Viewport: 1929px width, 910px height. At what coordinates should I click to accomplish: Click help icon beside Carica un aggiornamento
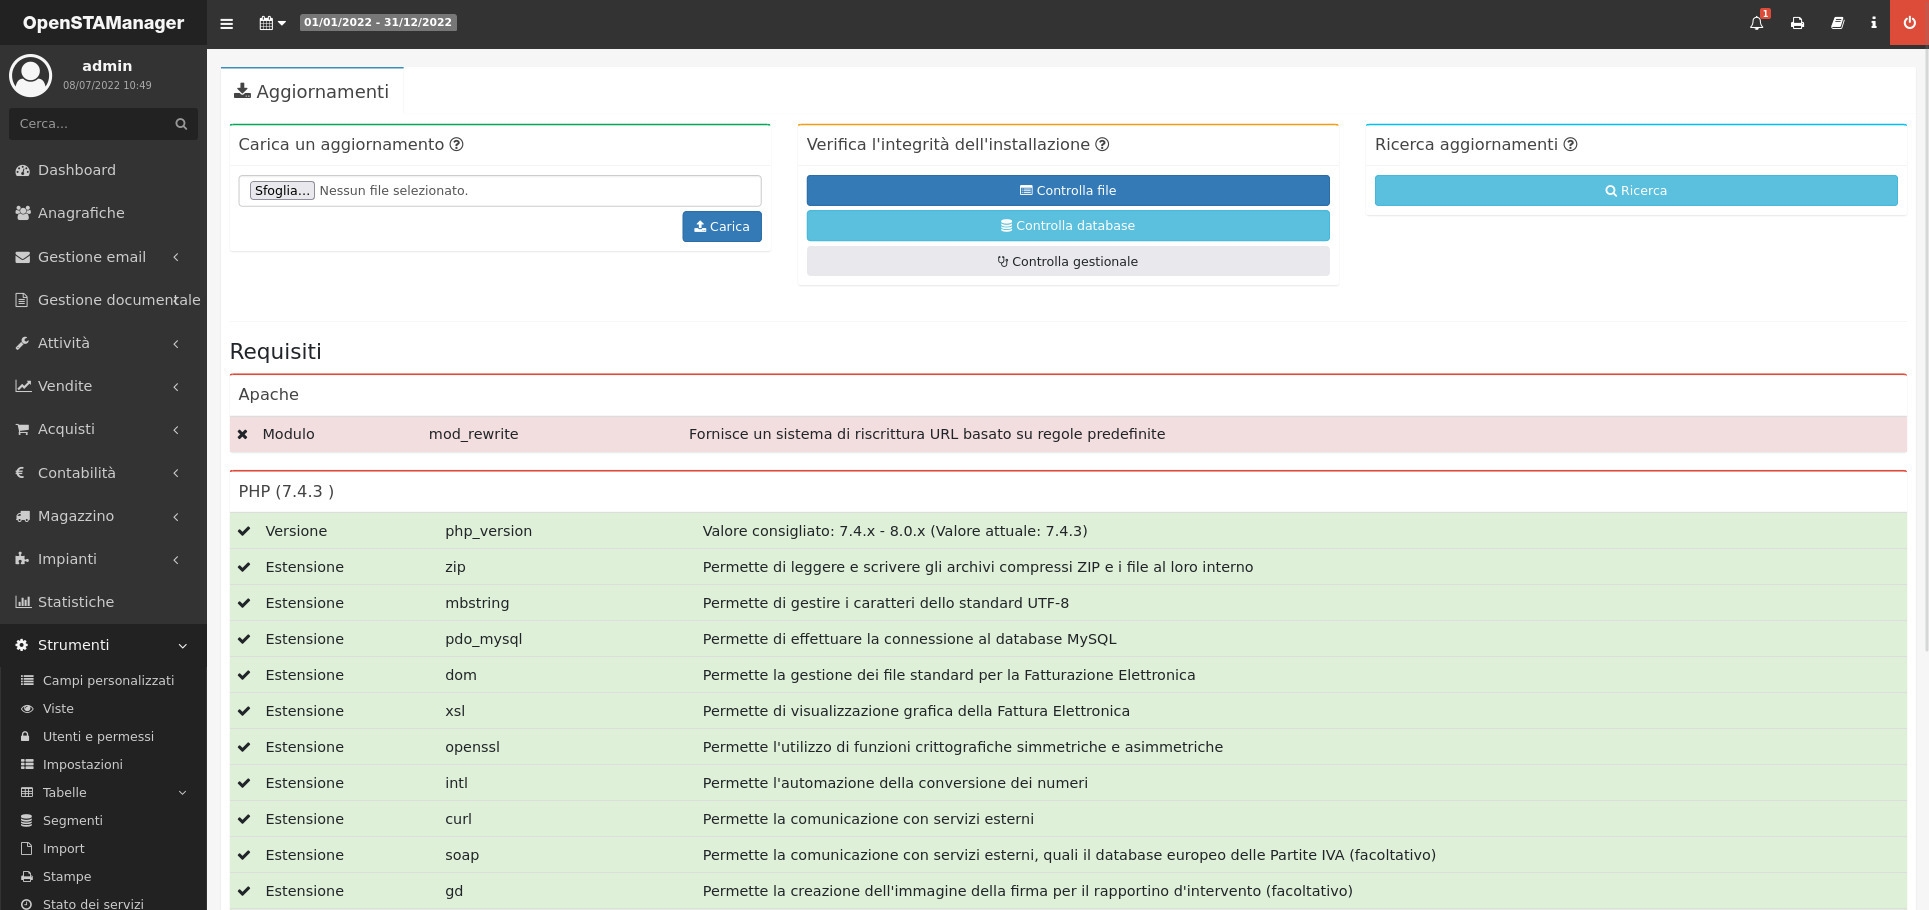(456, 145)
